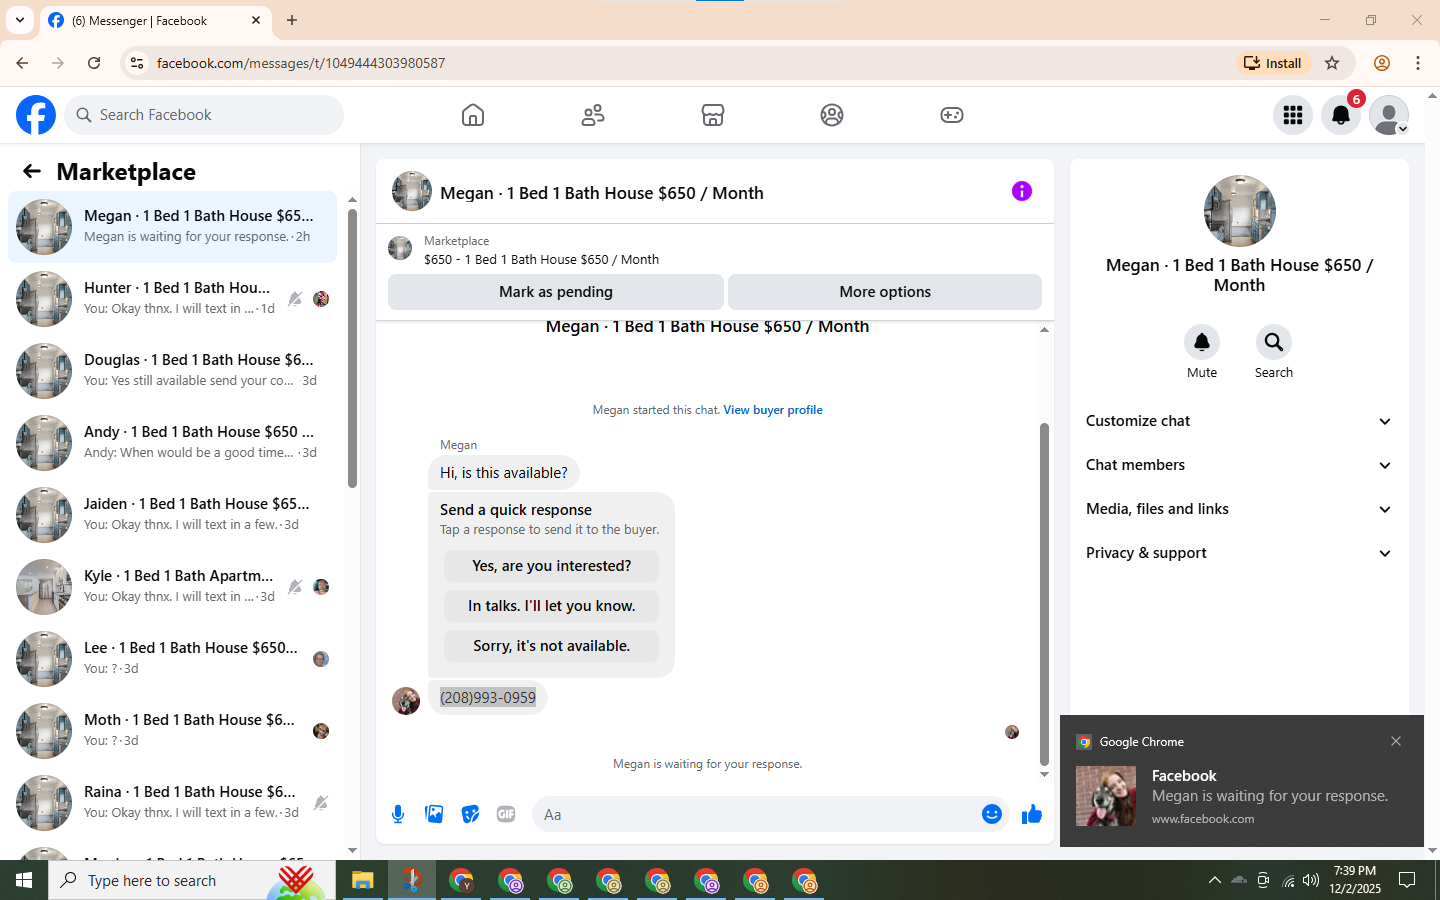Send a voice clip with microphone icon
This screenshot has width=1440, height=900.
pyautogui.click(x=398, y=814)
